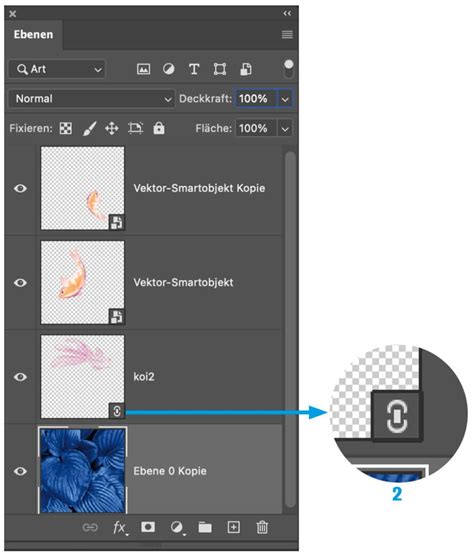Image resolution: width=474 pixels, height=558 pixels.
Task: Select the layer name koi2
Action: tap(144, 377)
